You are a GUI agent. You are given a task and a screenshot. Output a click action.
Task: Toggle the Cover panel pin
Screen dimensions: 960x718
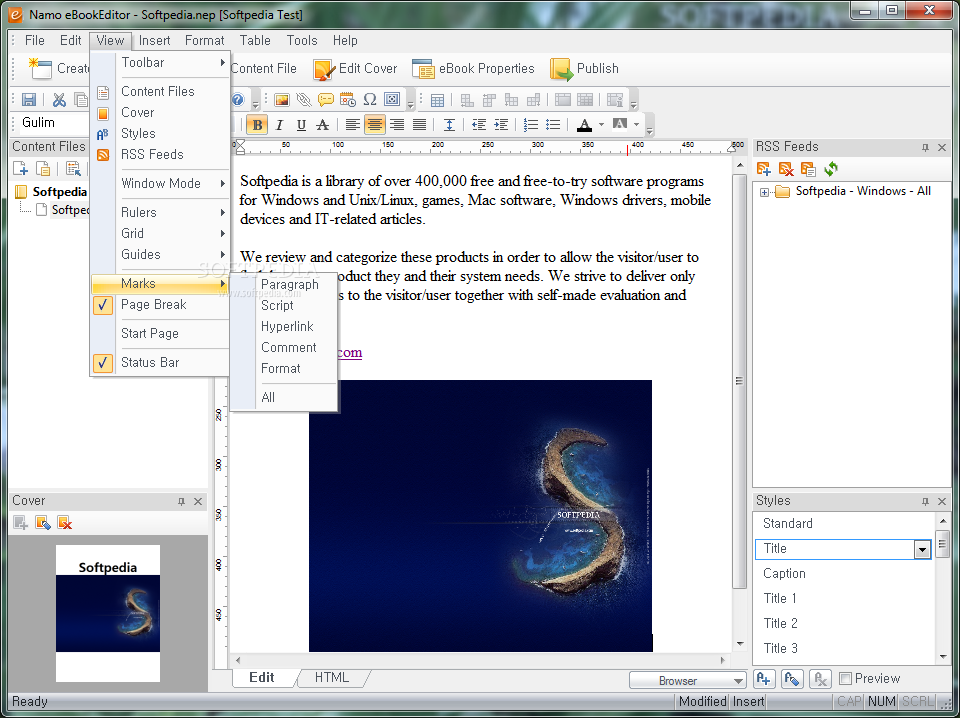(181, 501)
